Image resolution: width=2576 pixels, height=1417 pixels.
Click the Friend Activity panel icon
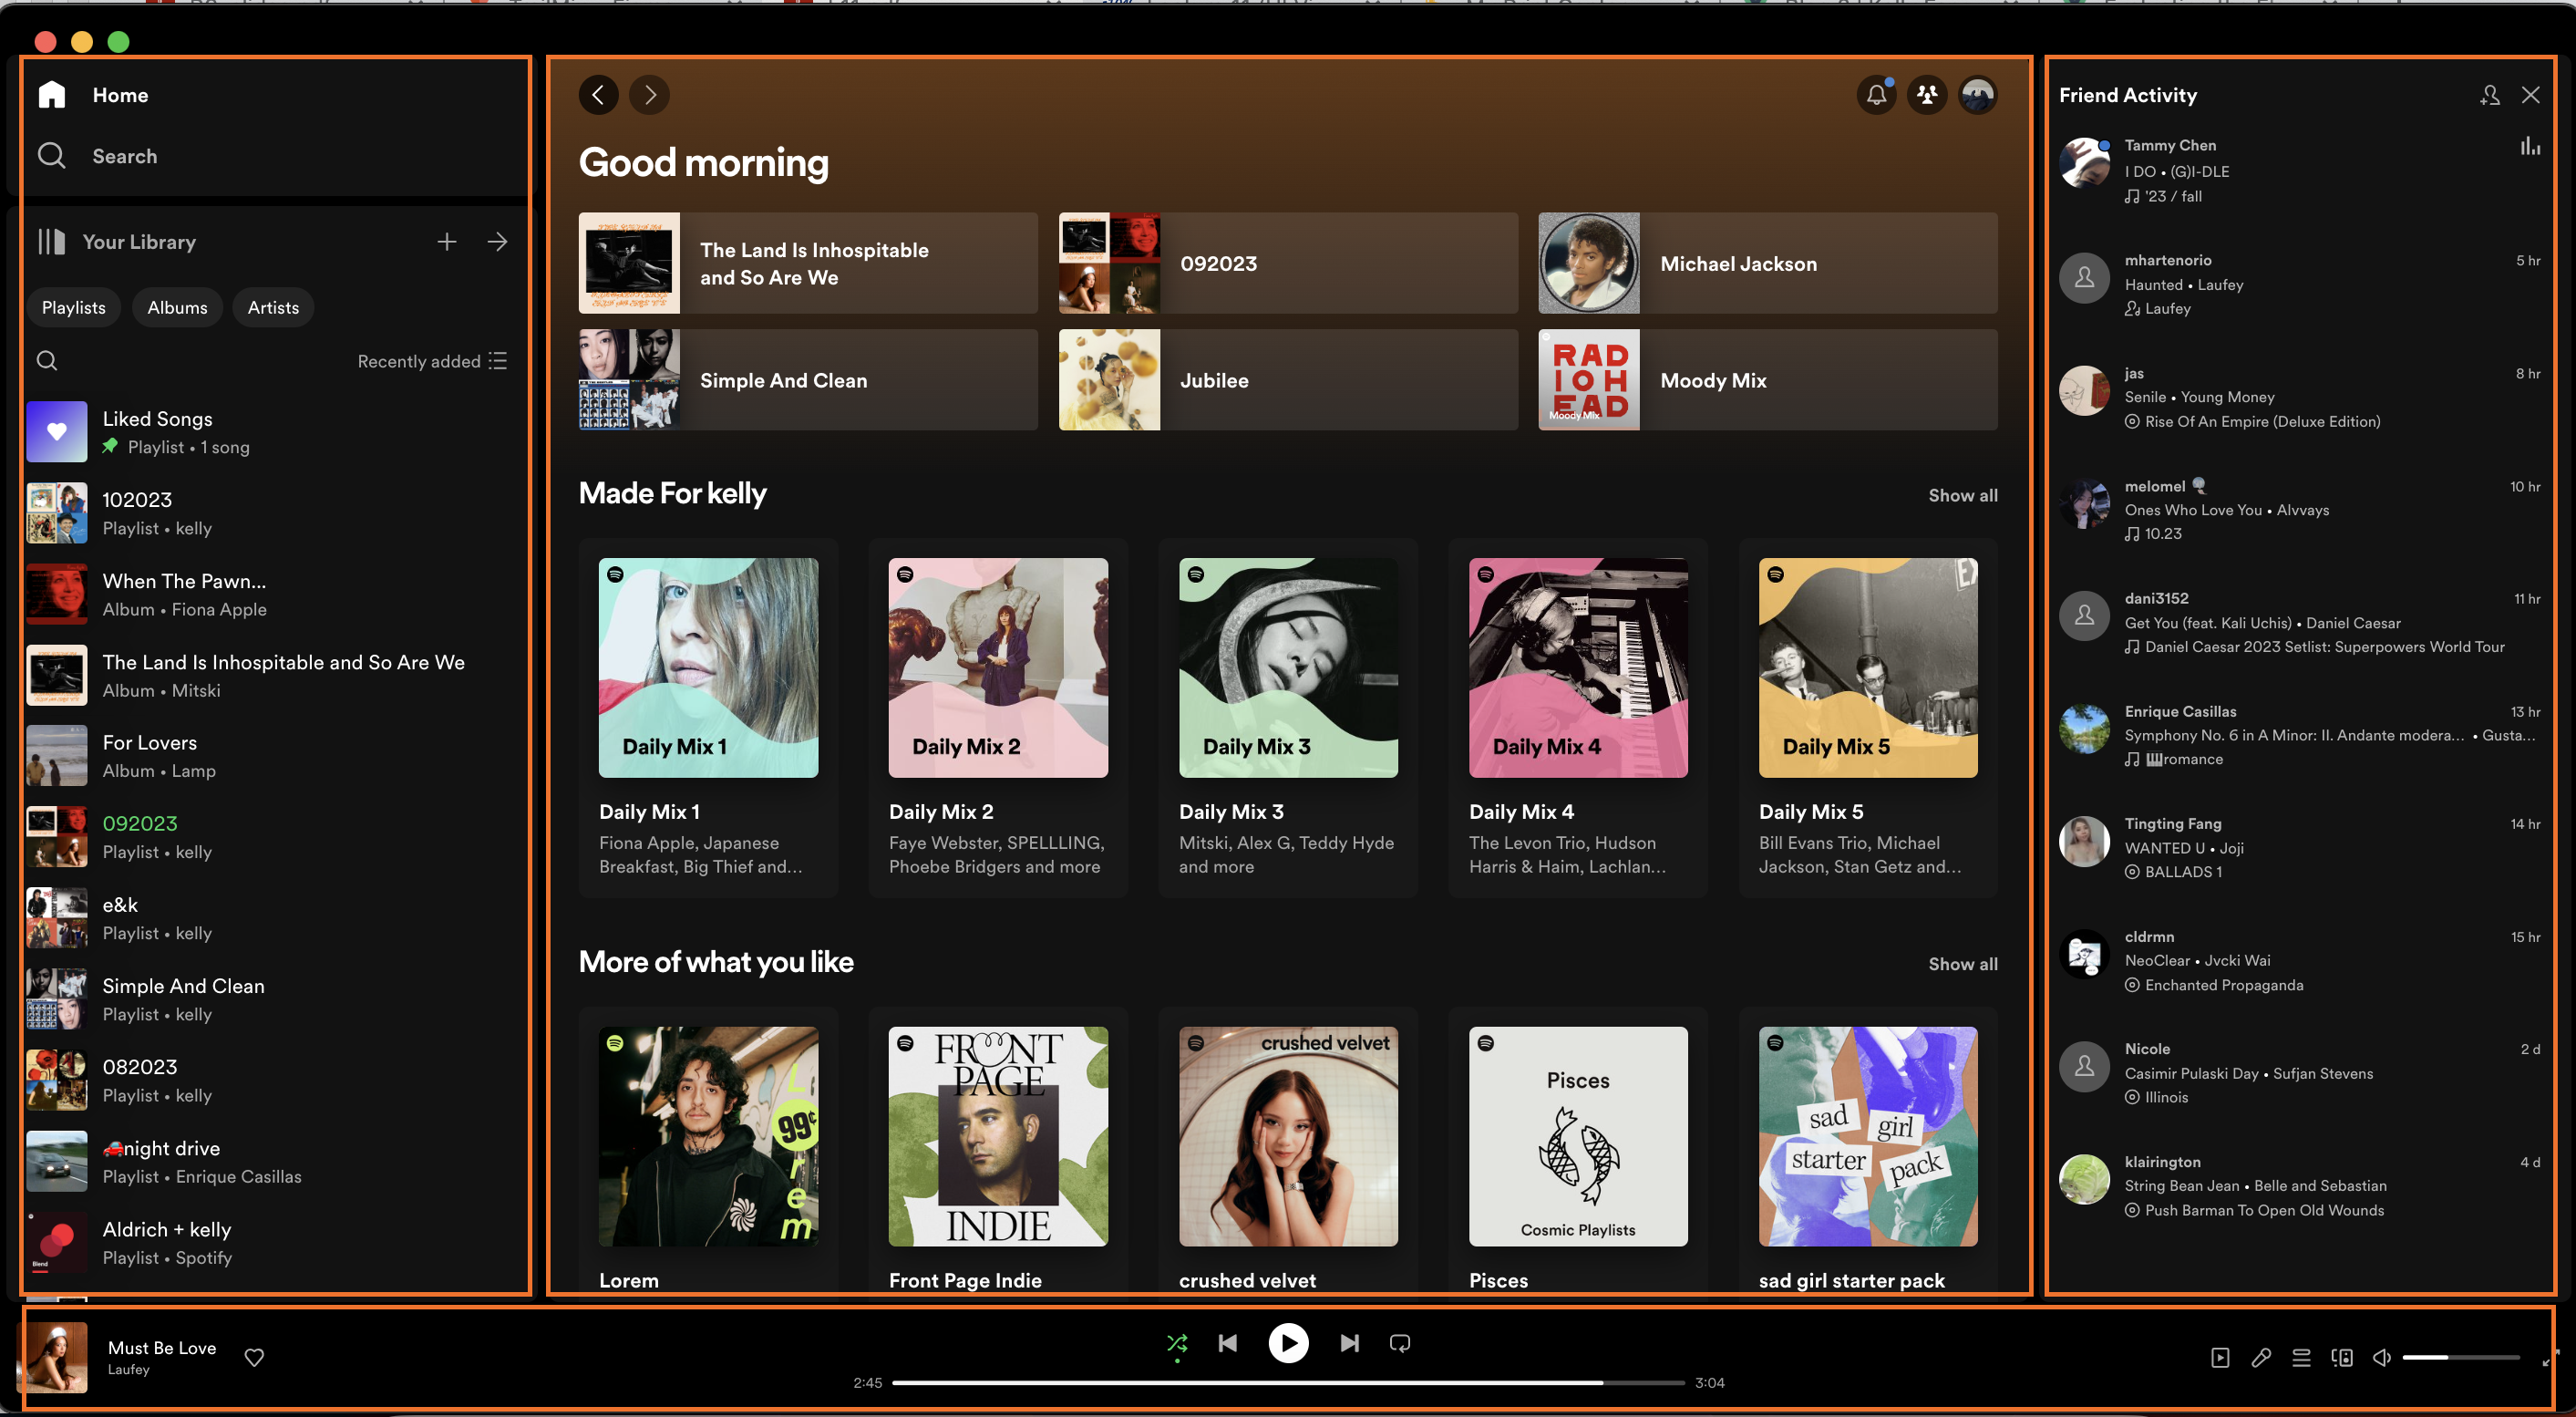(1927, 94)
